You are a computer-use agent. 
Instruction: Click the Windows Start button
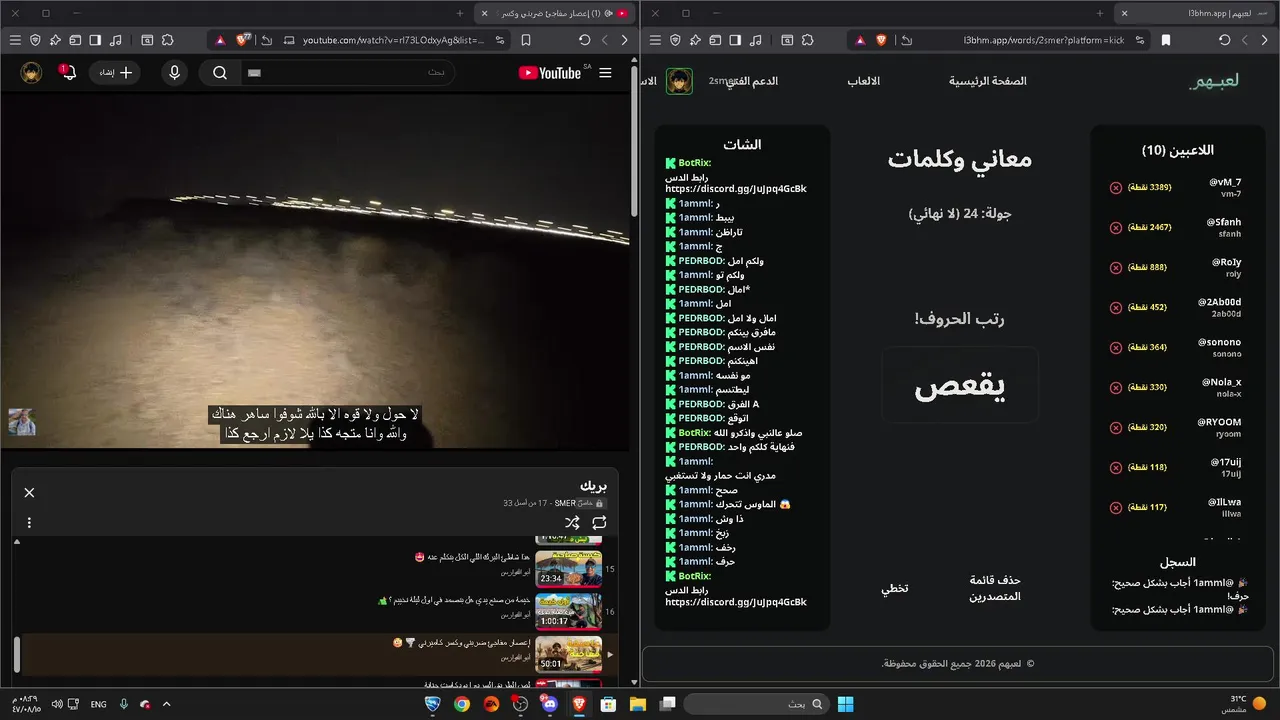[x=845, y=704]
